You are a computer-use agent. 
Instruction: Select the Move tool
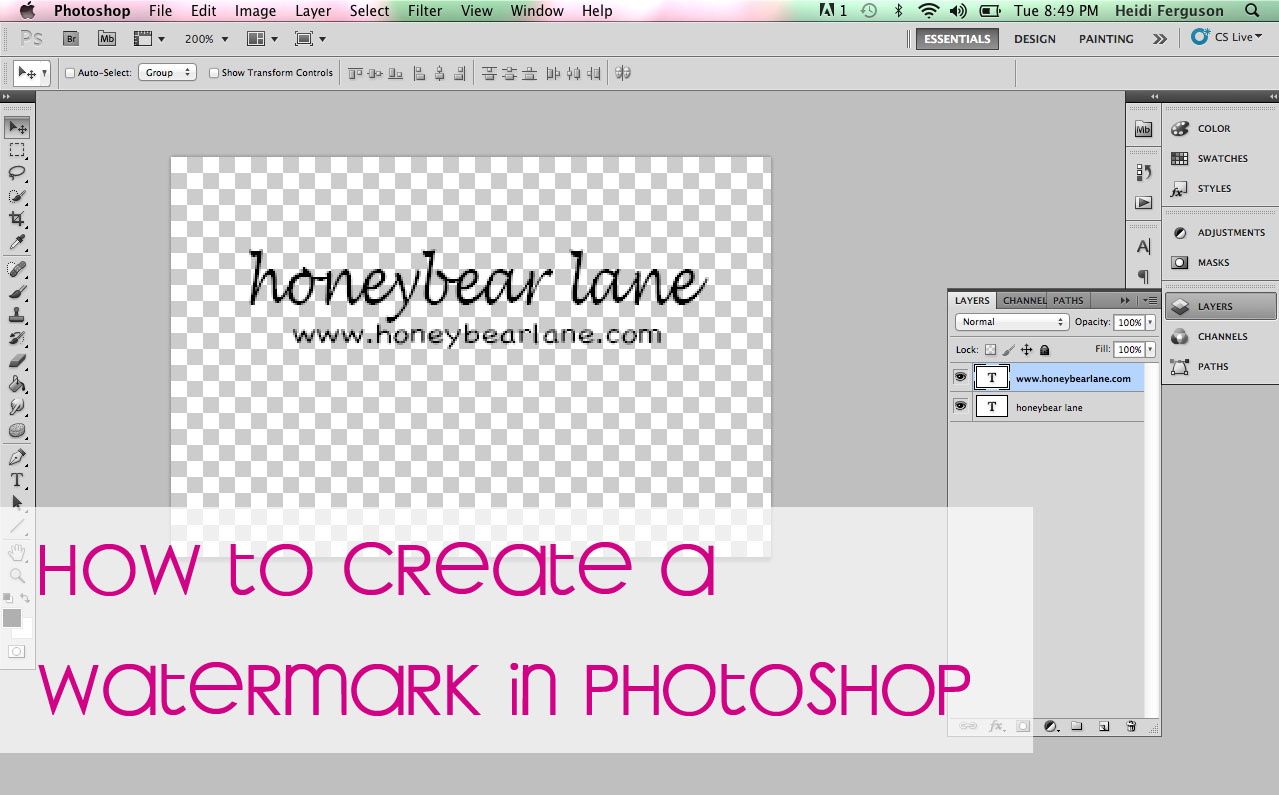pos(17,127)
